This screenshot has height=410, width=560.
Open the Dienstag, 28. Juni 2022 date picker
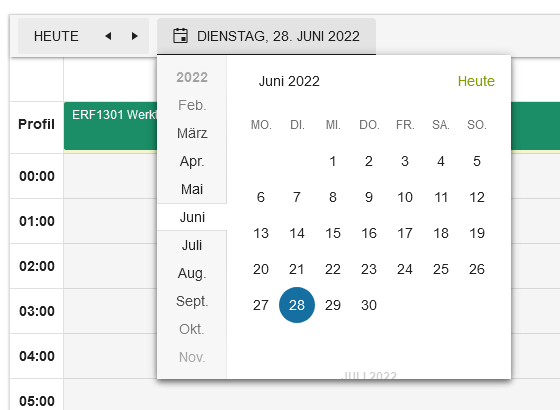point(266,36)
